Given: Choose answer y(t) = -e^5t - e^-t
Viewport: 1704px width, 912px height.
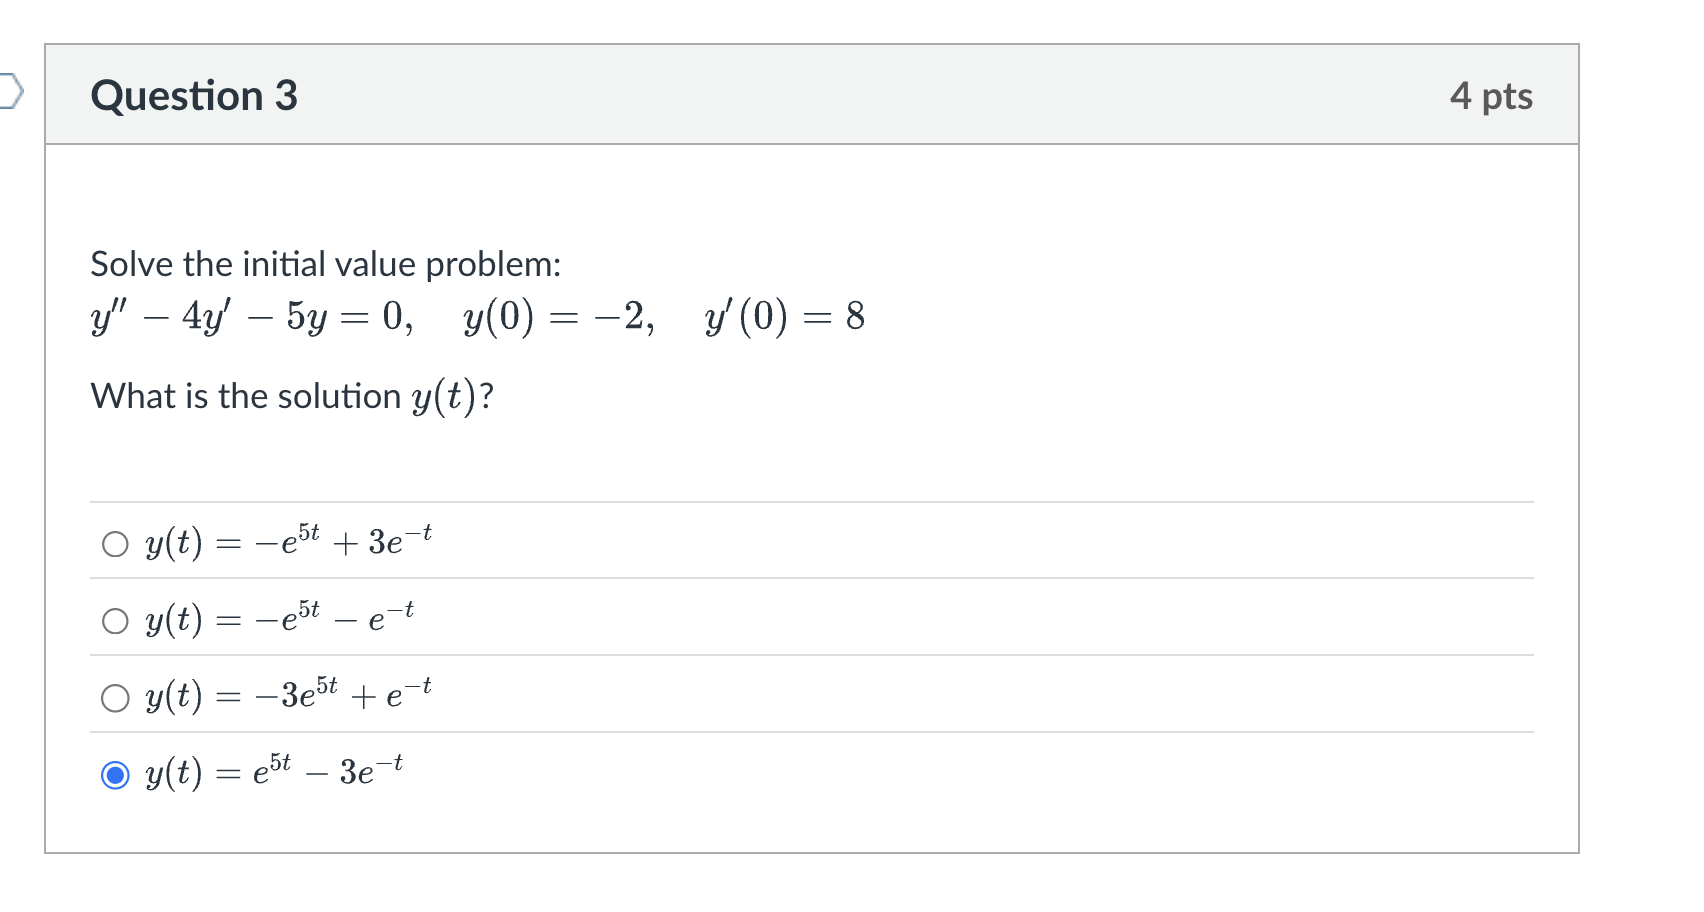Looking at the screenshot, I should [114, 621].
